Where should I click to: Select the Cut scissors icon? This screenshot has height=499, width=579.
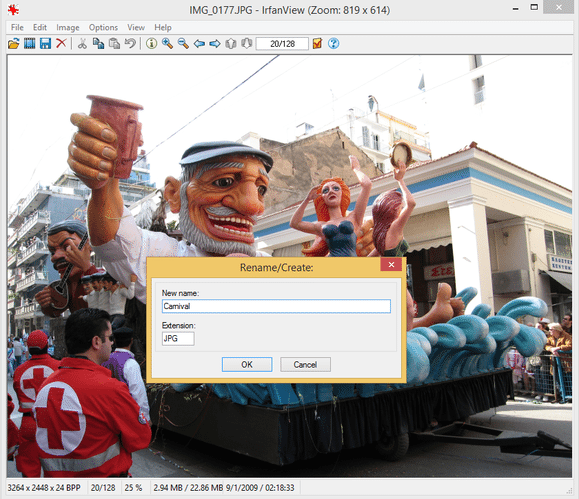[x=82, y=44]
